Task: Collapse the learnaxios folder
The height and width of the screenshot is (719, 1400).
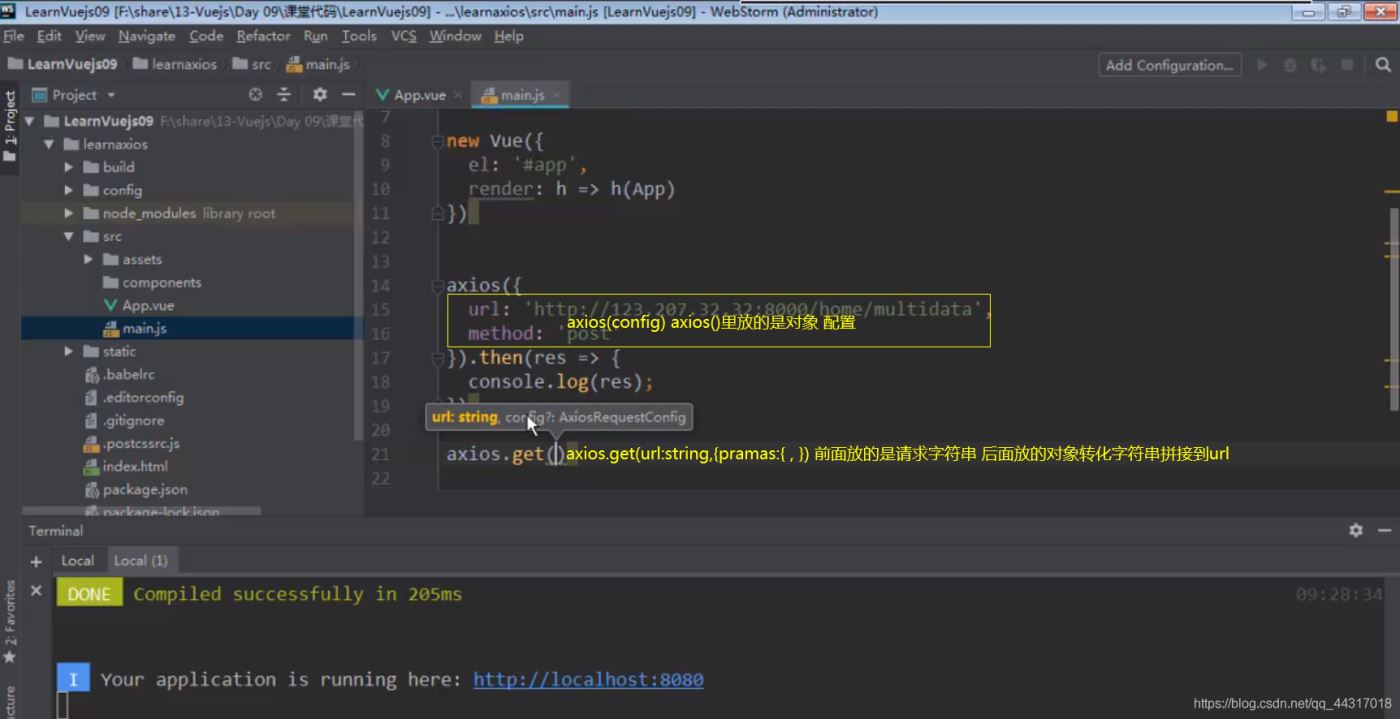Action: click(x=49, y=144)
